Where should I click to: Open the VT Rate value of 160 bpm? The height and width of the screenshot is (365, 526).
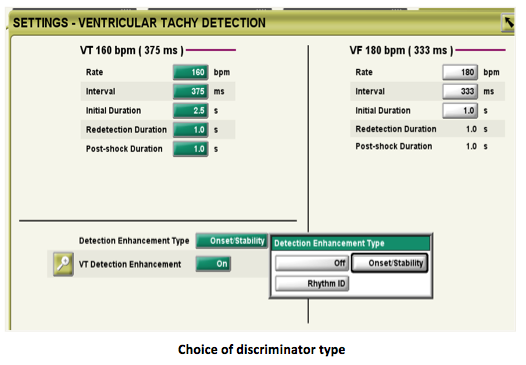pyautogui.click(x=191, y=72)
